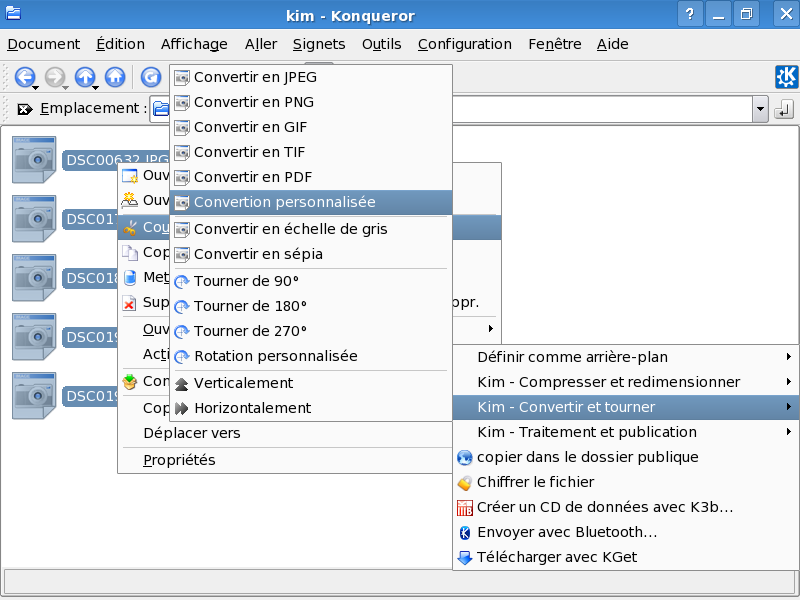Expand Kim - Convertir et tourner submenu
The height and width of the screenshot is (600, 800).
626,407
